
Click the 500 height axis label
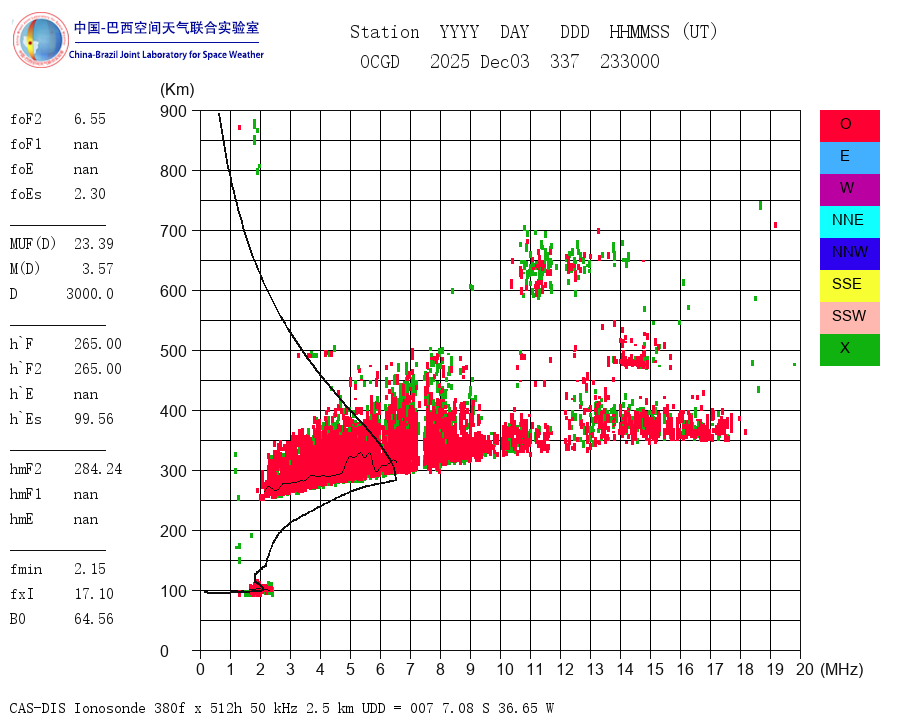pos(173,351)
